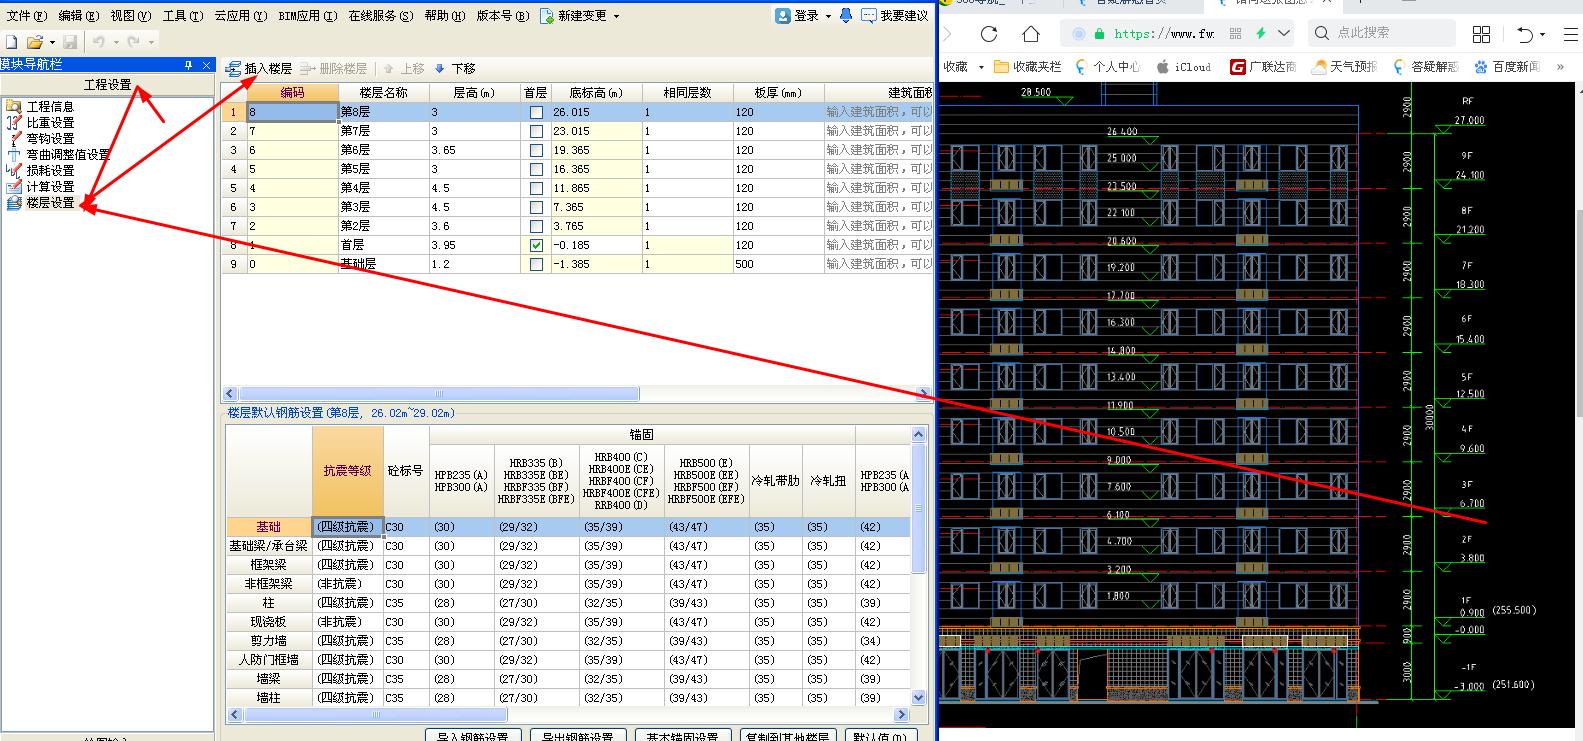
Task: Open 云应用(Y) menu
Action: (x=240, y=15)
